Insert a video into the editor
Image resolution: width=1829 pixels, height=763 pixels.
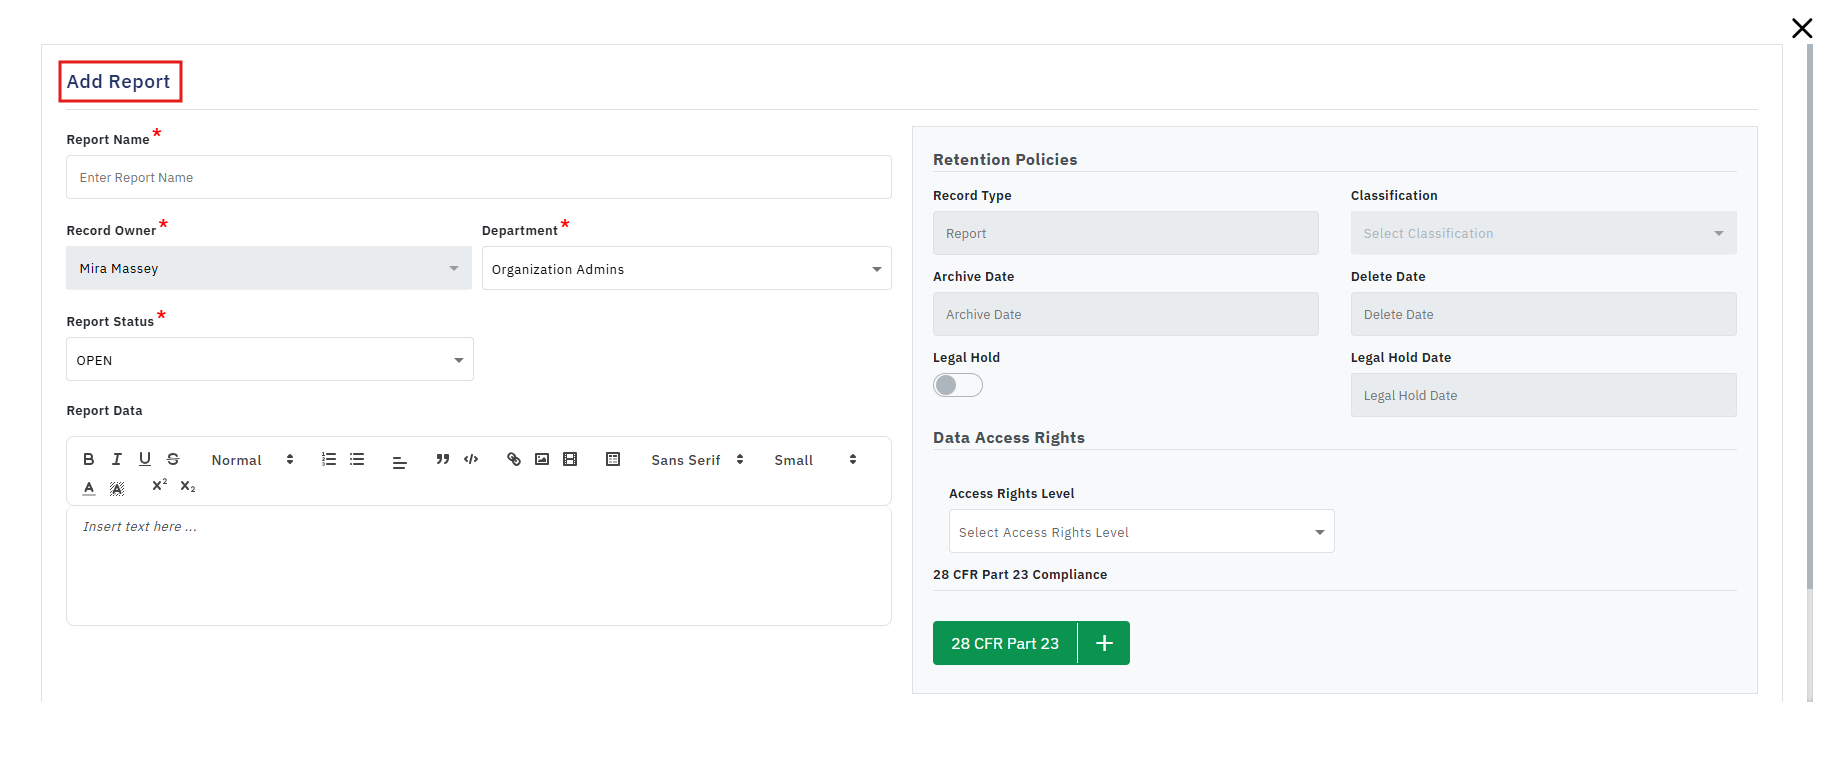pos(570,459)
